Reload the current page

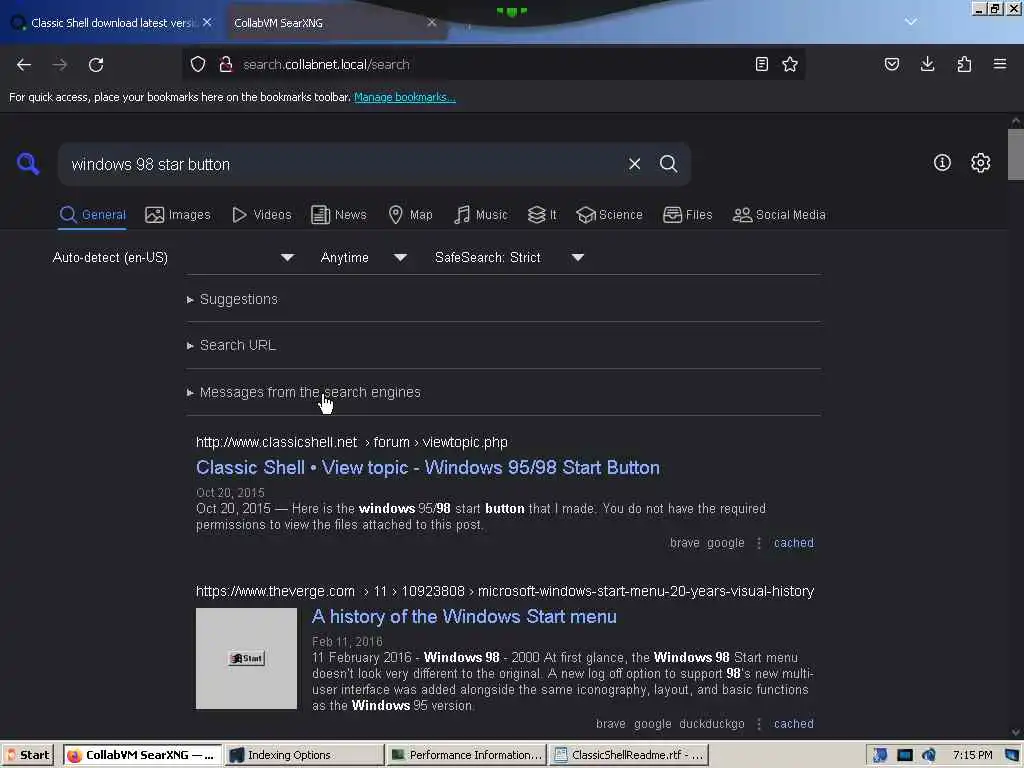click(96, 65)
